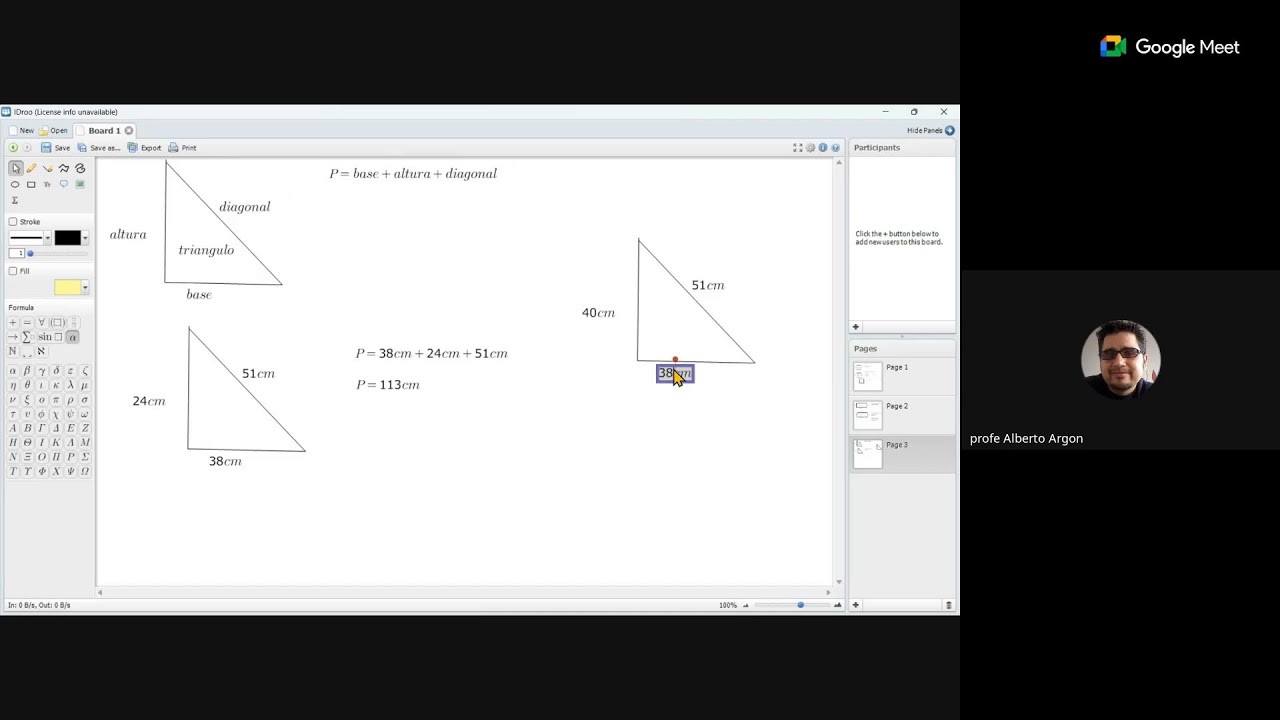Open the stroke color dropdown arrow
This screenshot has width=1280, height=720.
pyautogui.click(x=85, y=238)
